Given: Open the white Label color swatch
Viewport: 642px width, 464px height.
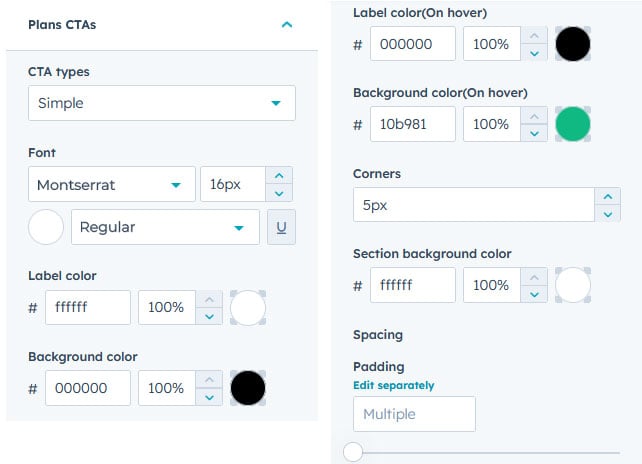Looking at the screenshot, I should (248, 308).
